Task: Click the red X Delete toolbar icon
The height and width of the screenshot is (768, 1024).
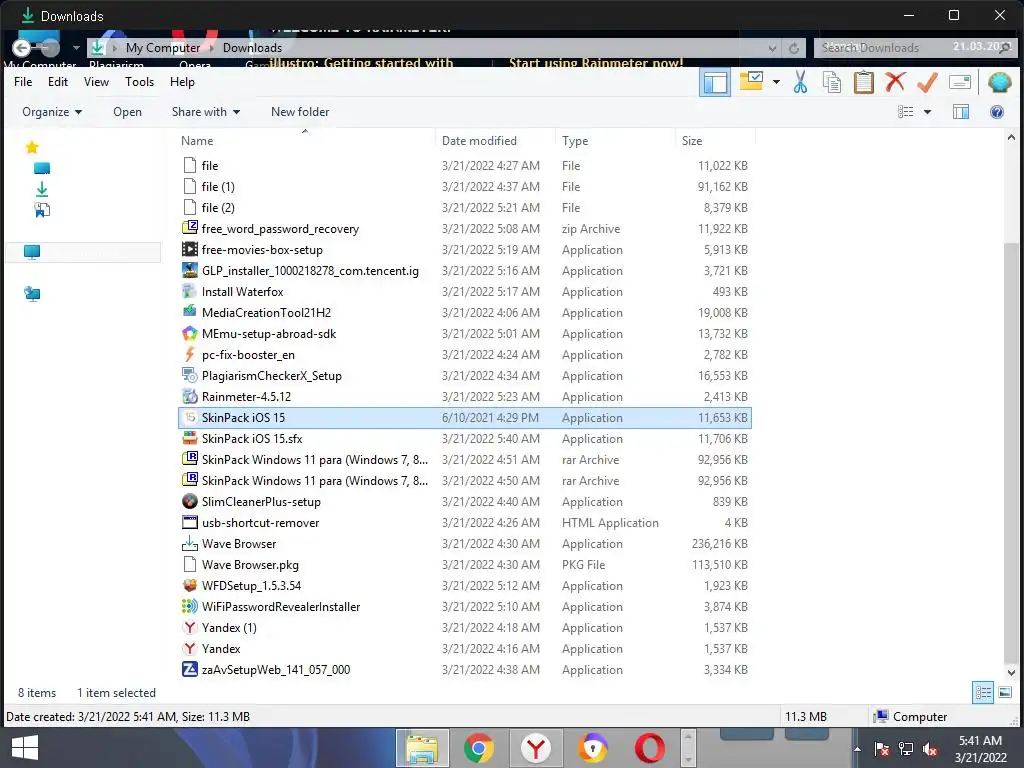Action: (x=895, y=82)
